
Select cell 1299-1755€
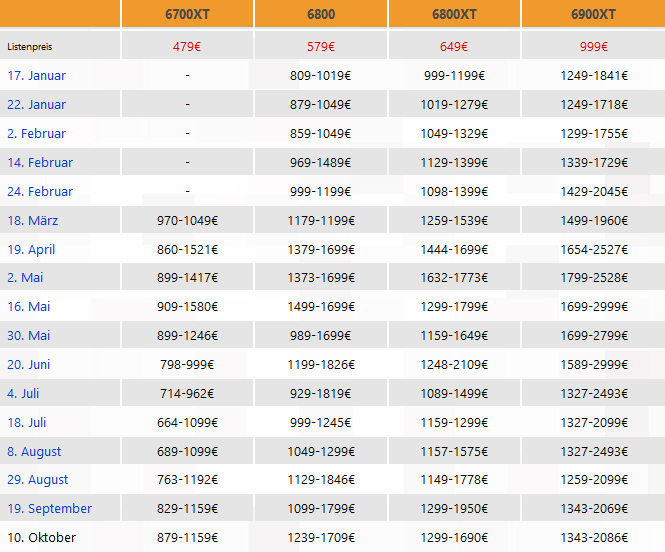pos(594,134)
